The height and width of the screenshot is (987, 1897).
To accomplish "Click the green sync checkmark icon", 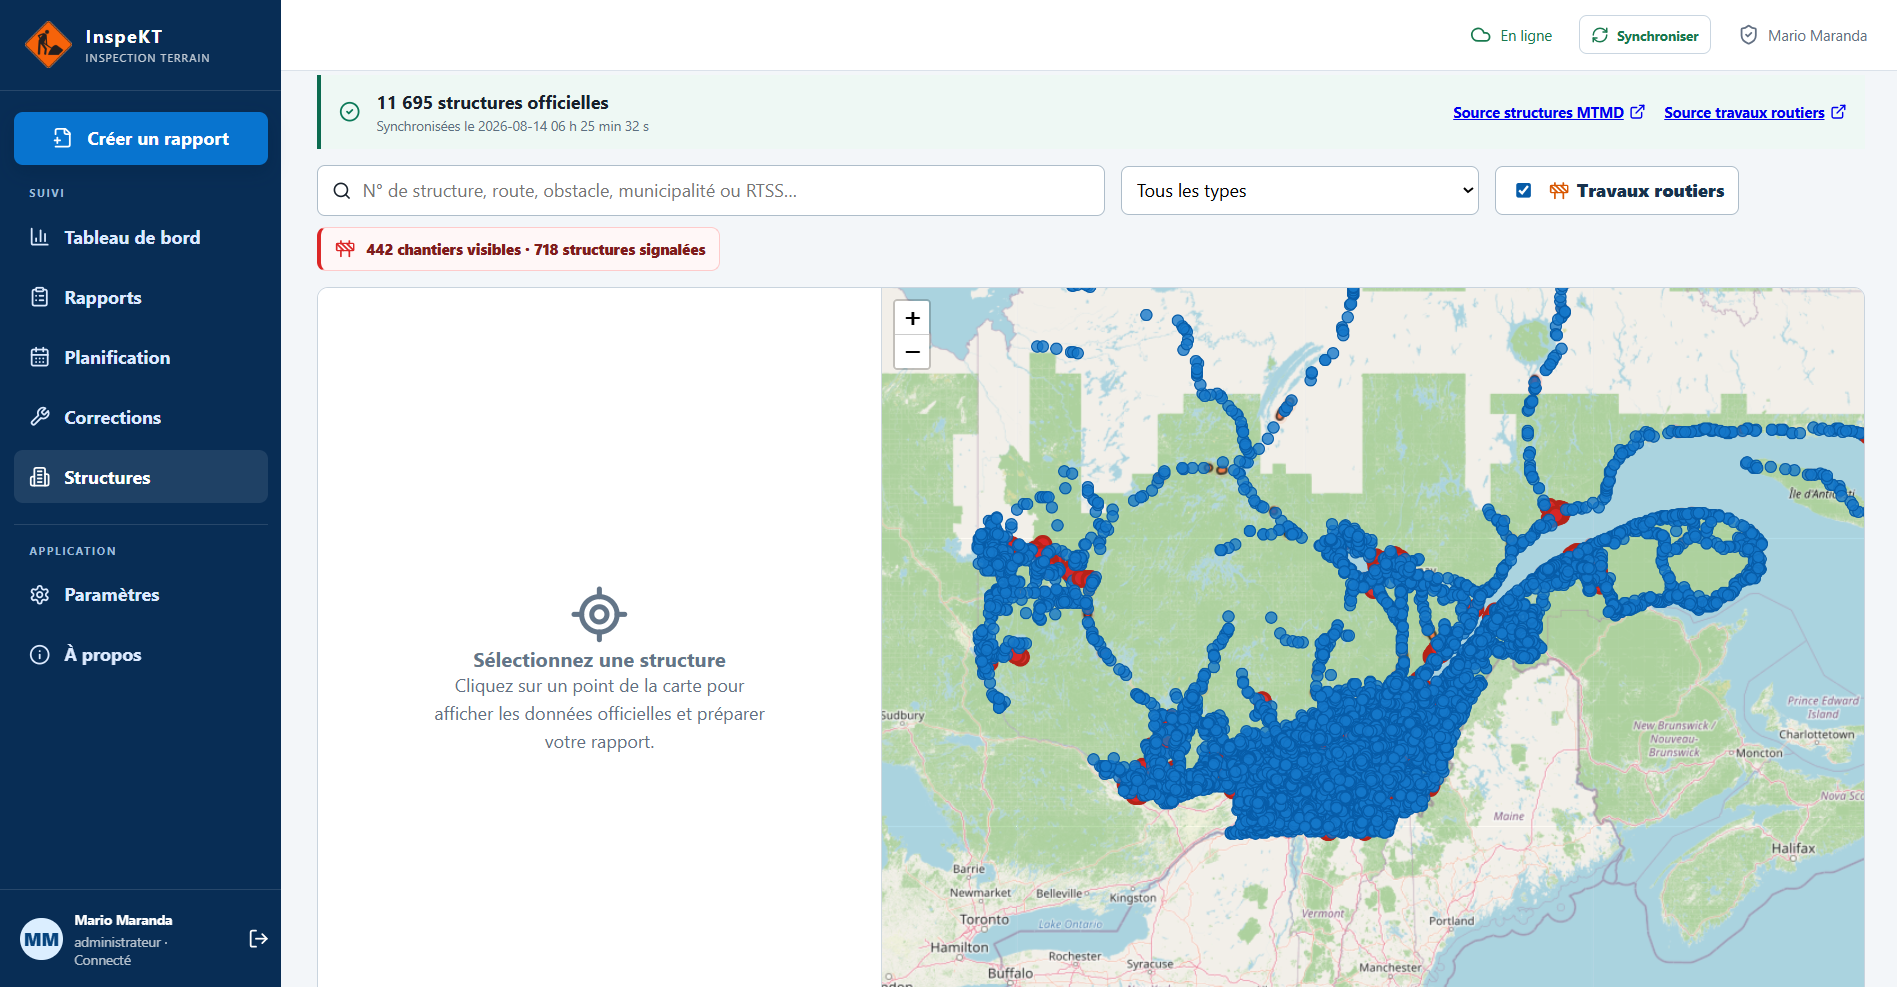I will [x=350, y=112].
